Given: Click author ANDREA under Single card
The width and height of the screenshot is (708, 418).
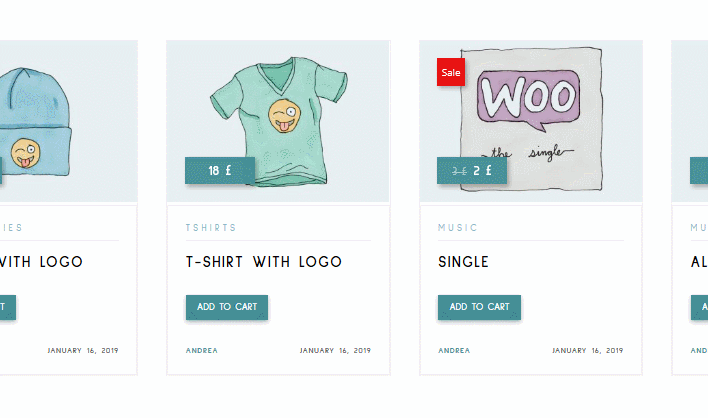Looking at the screenshot, I should click(454, 350).
